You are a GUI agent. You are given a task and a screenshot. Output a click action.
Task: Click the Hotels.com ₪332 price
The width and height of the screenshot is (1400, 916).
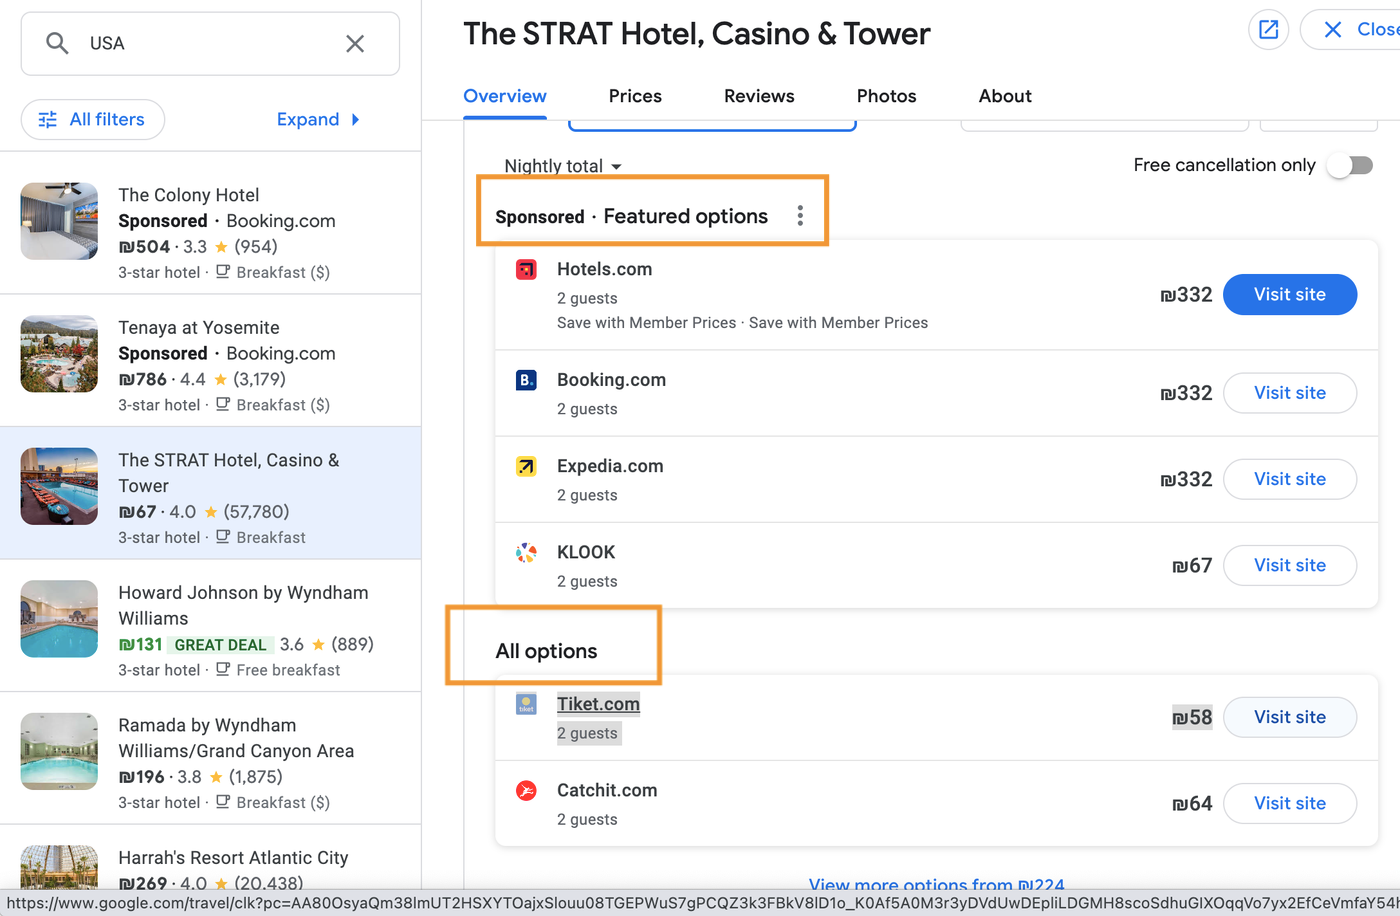pos(1186,295)
